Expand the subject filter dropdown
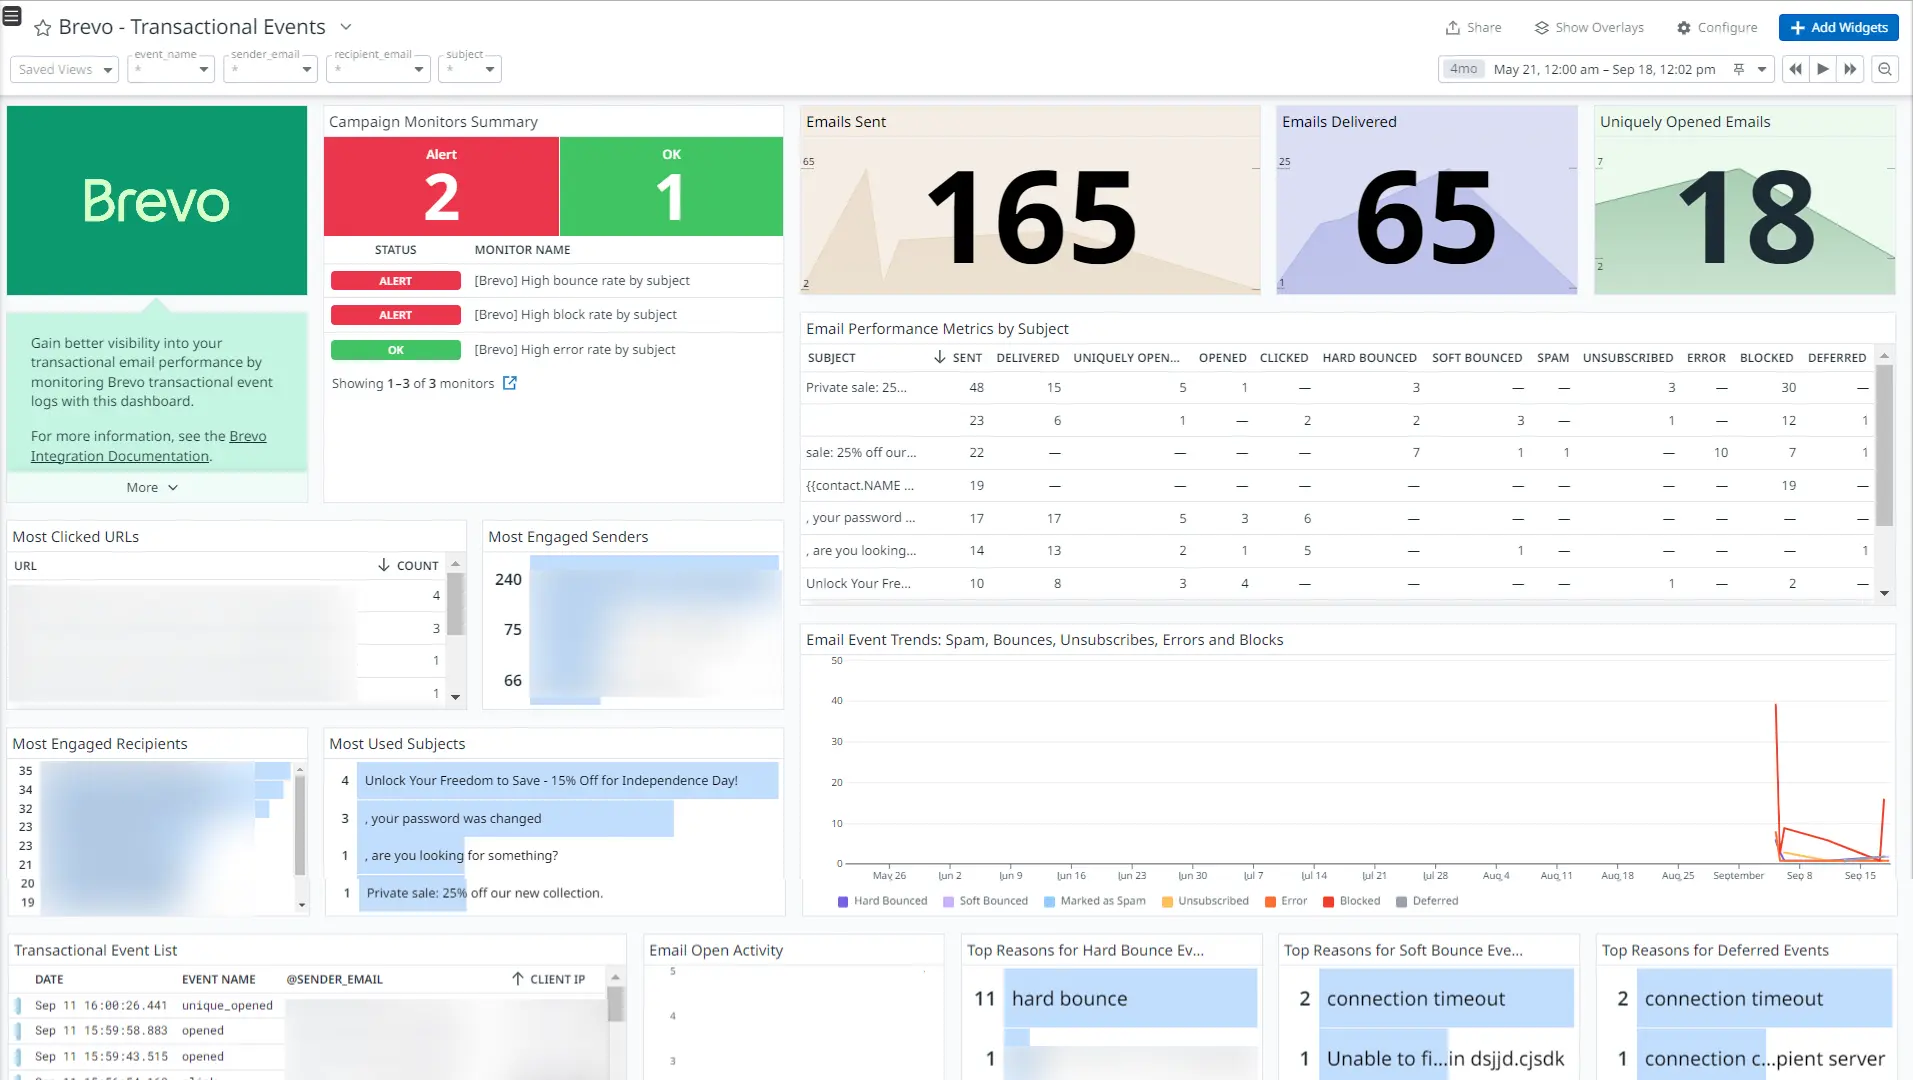1913x1080 pixels. (x=489, y=69)
